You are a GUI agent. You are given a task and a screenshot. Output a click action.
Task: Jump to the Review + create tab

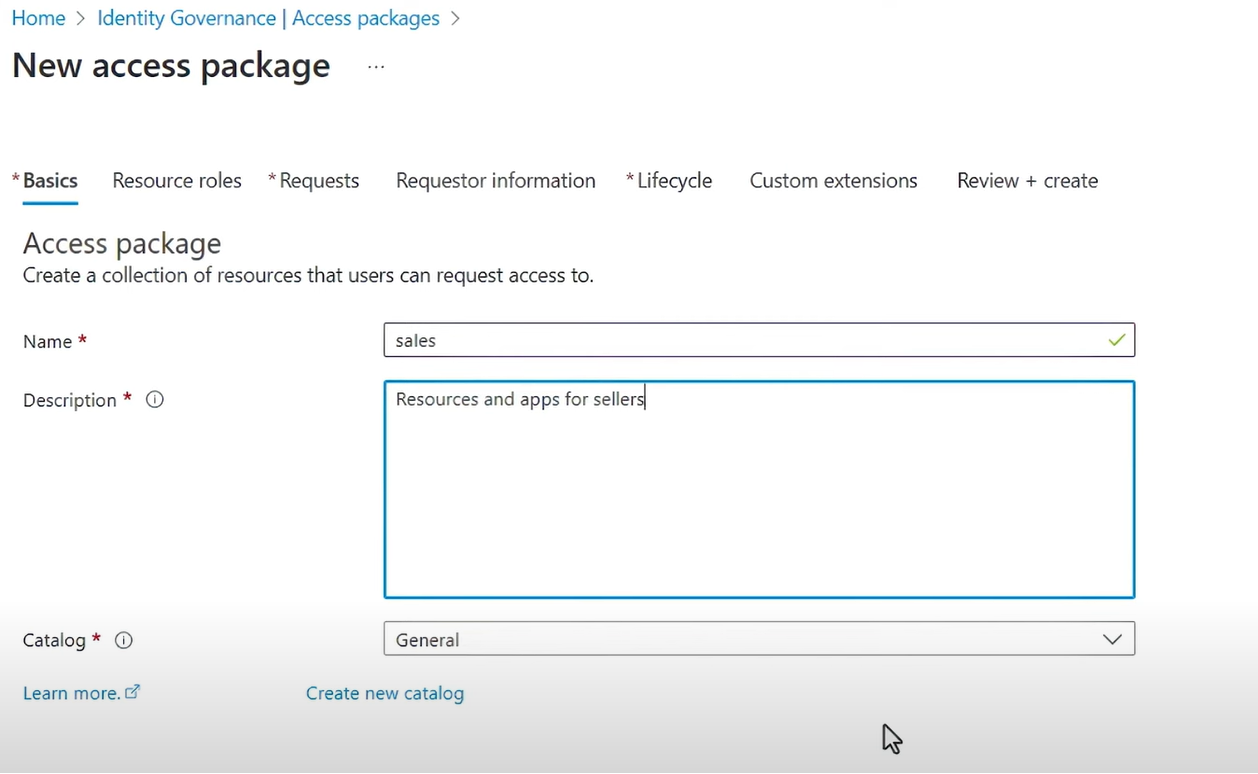[x=1027, y=181]
